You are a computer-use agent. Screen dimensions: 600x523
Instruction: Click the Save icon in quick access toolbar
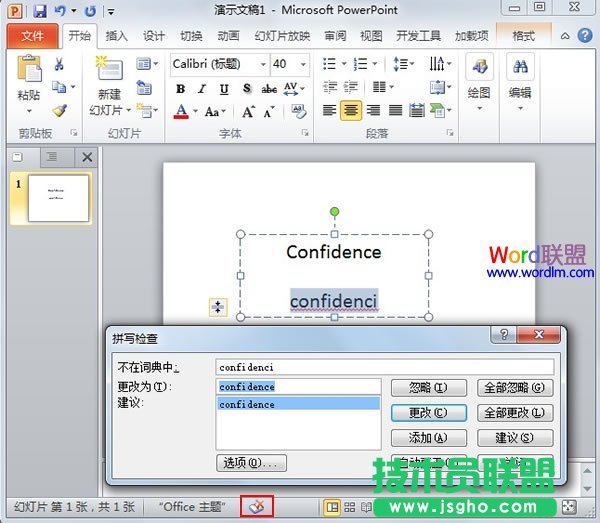tap(40, 11)
